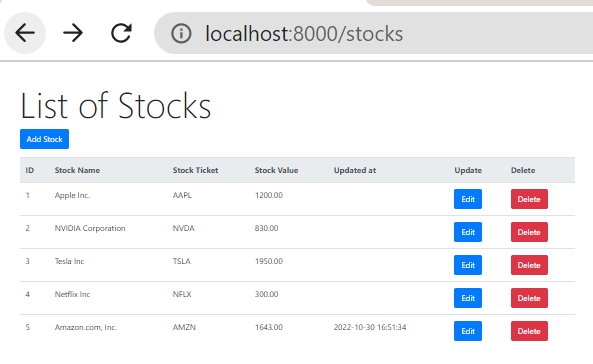Select the AMZN ticker cell
Screen dimensions: 593x364
[x=184, y=327]
